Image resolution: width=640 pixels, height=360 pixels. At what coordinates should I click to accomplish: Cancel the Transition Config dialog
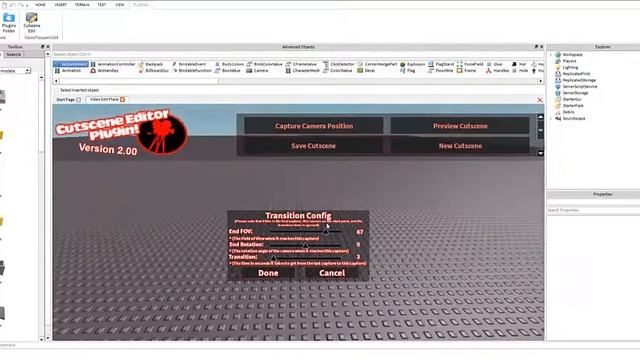332,273
